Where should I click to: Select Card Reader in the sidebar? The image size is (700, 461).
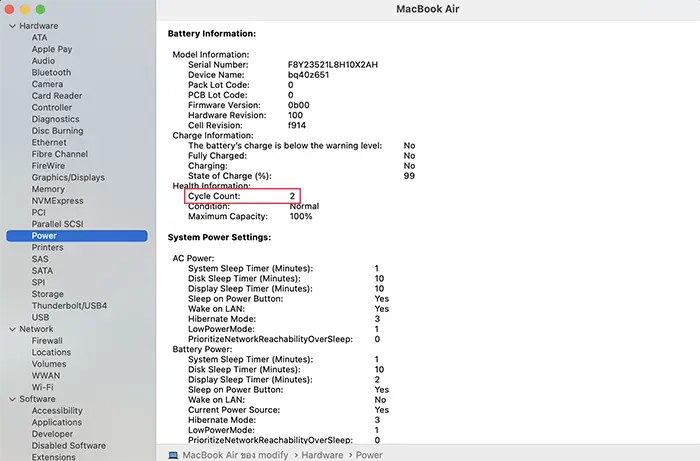click(57, 96)
